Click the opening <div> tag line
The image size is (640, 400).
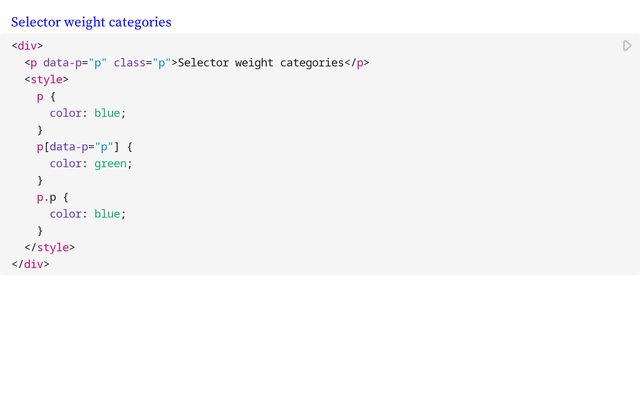pos(27,46)
